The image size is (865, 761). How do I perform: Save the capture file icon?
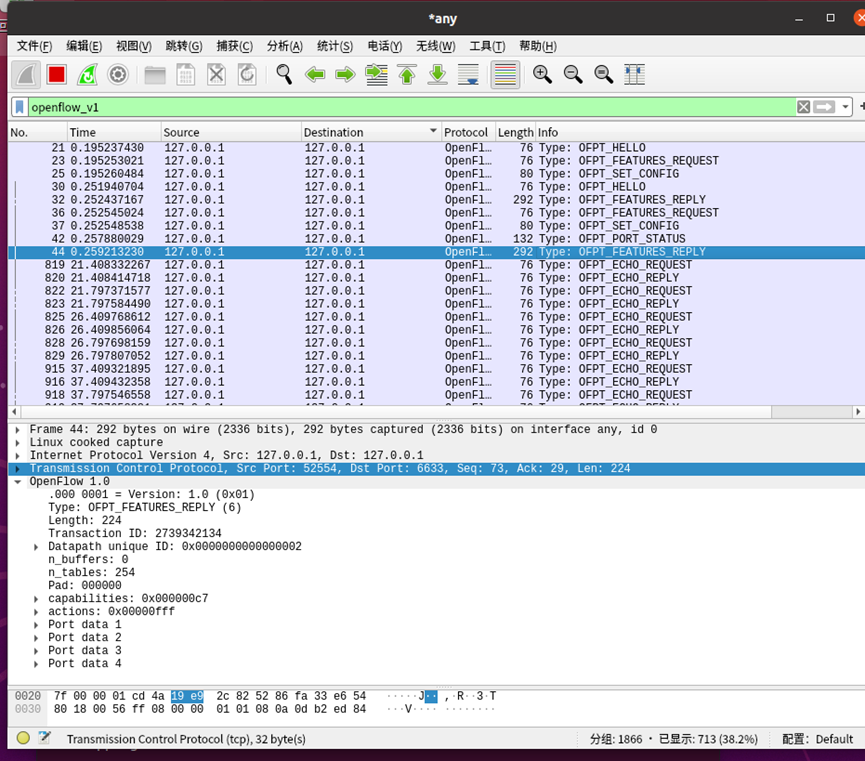pos(185,74)
